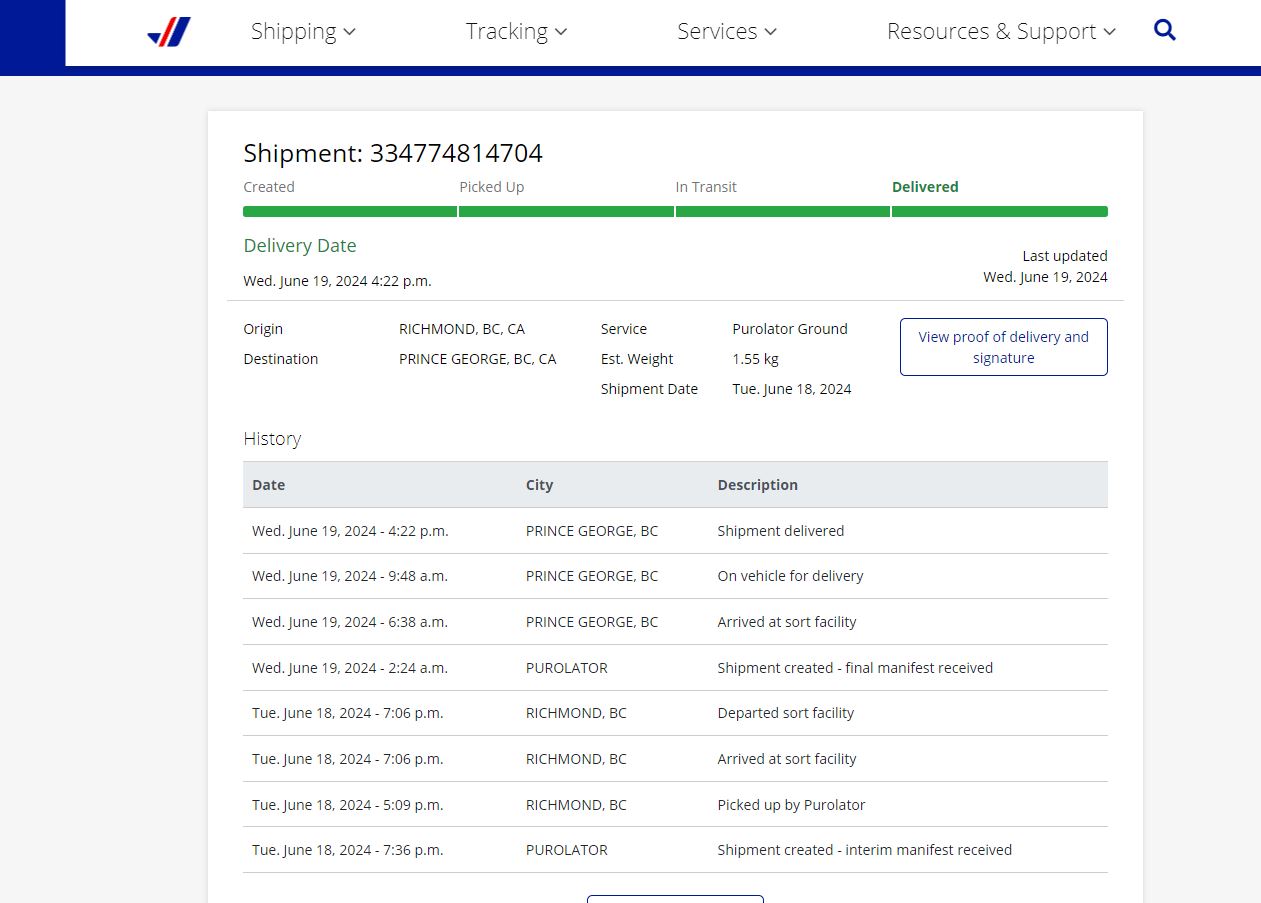Click 'Arrived at sort facility' in the Richmond row

[x=787, y=759]
